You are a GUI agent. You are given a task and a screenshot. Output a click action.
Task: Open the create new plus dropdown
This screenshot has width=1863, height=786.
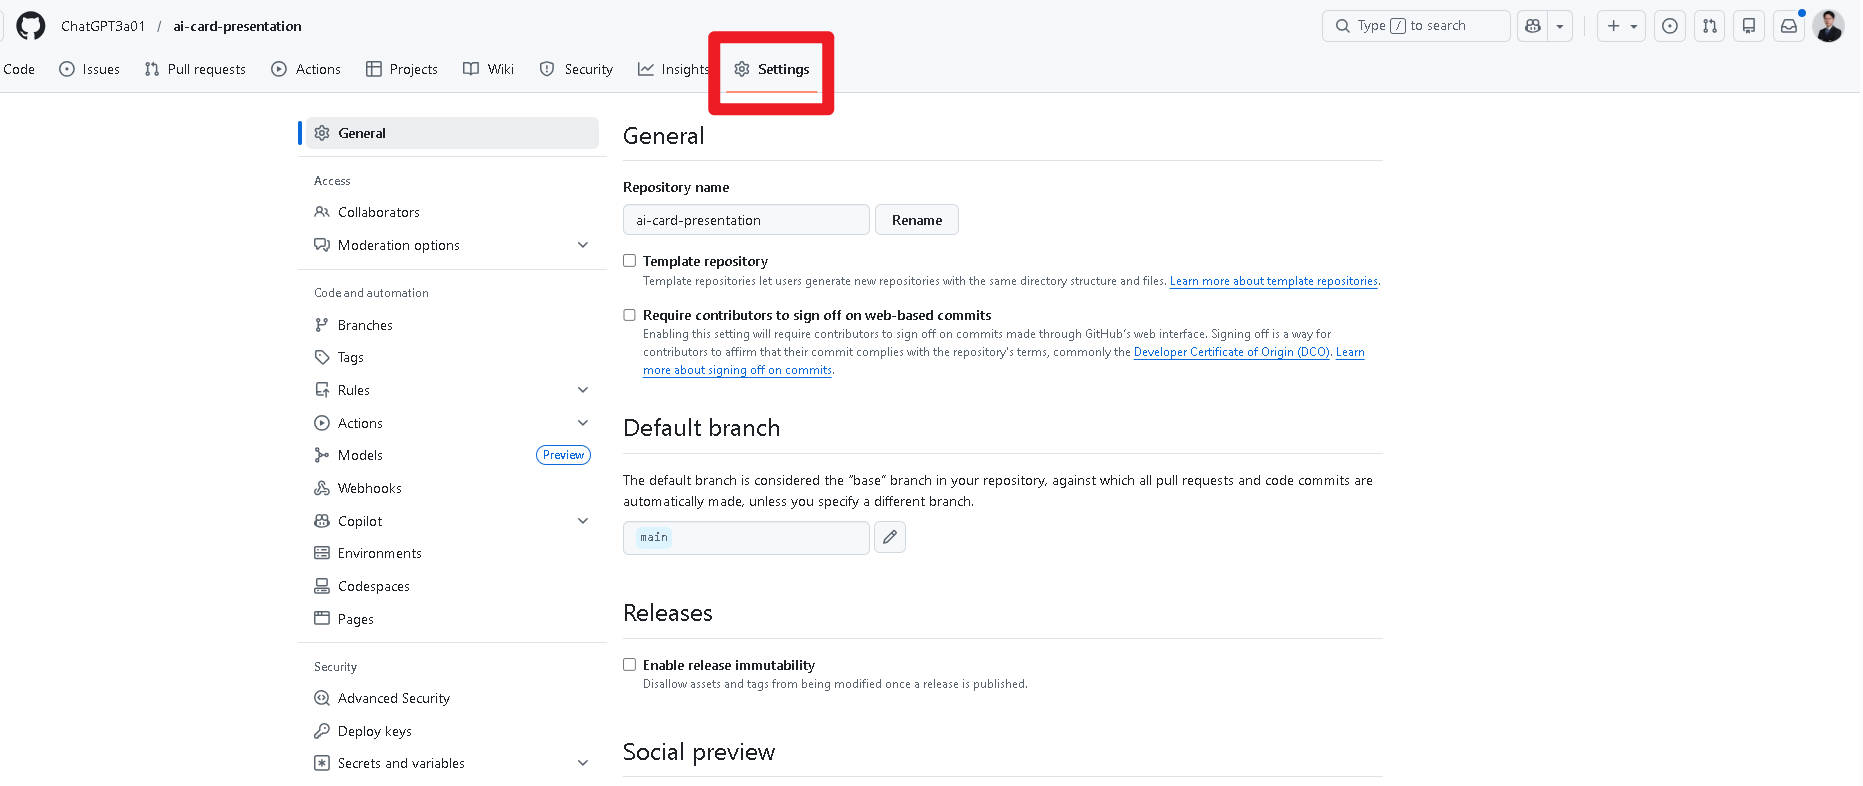point(1621,26)
